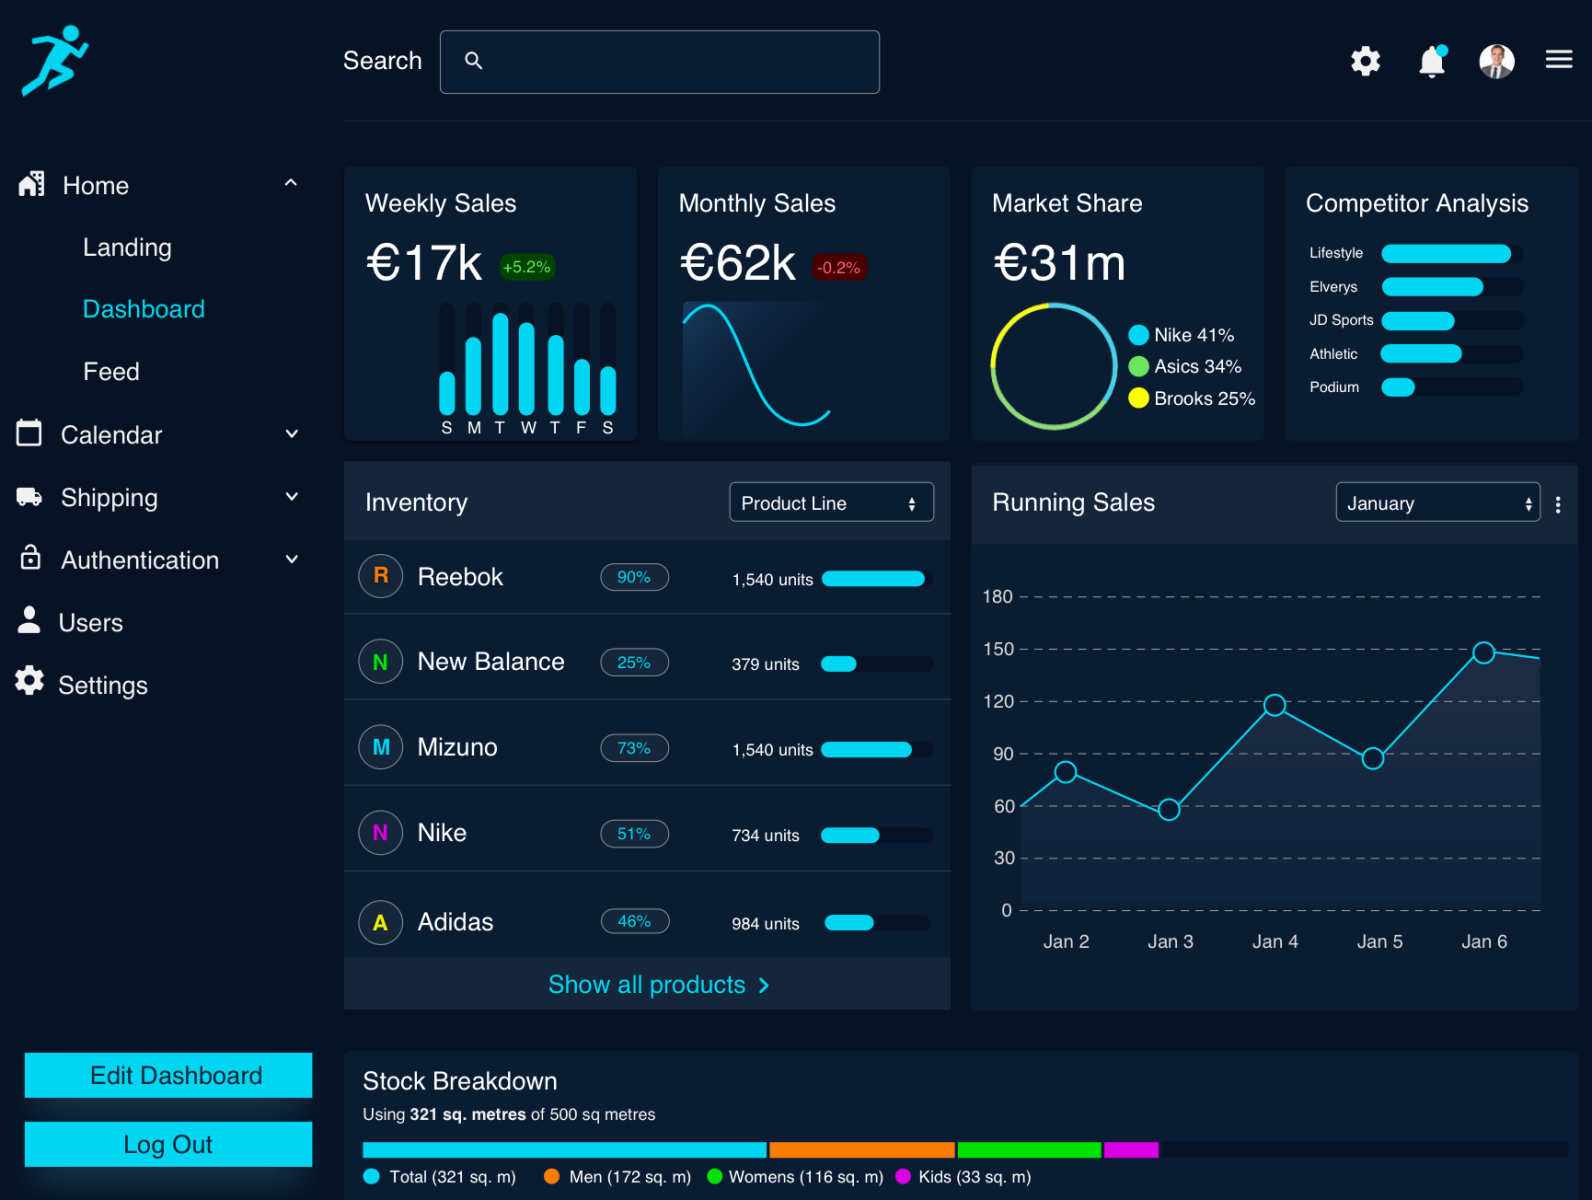Select the Dashboard menu item
Screen dimensions: 1592x1200
click(x=144, y=309)
